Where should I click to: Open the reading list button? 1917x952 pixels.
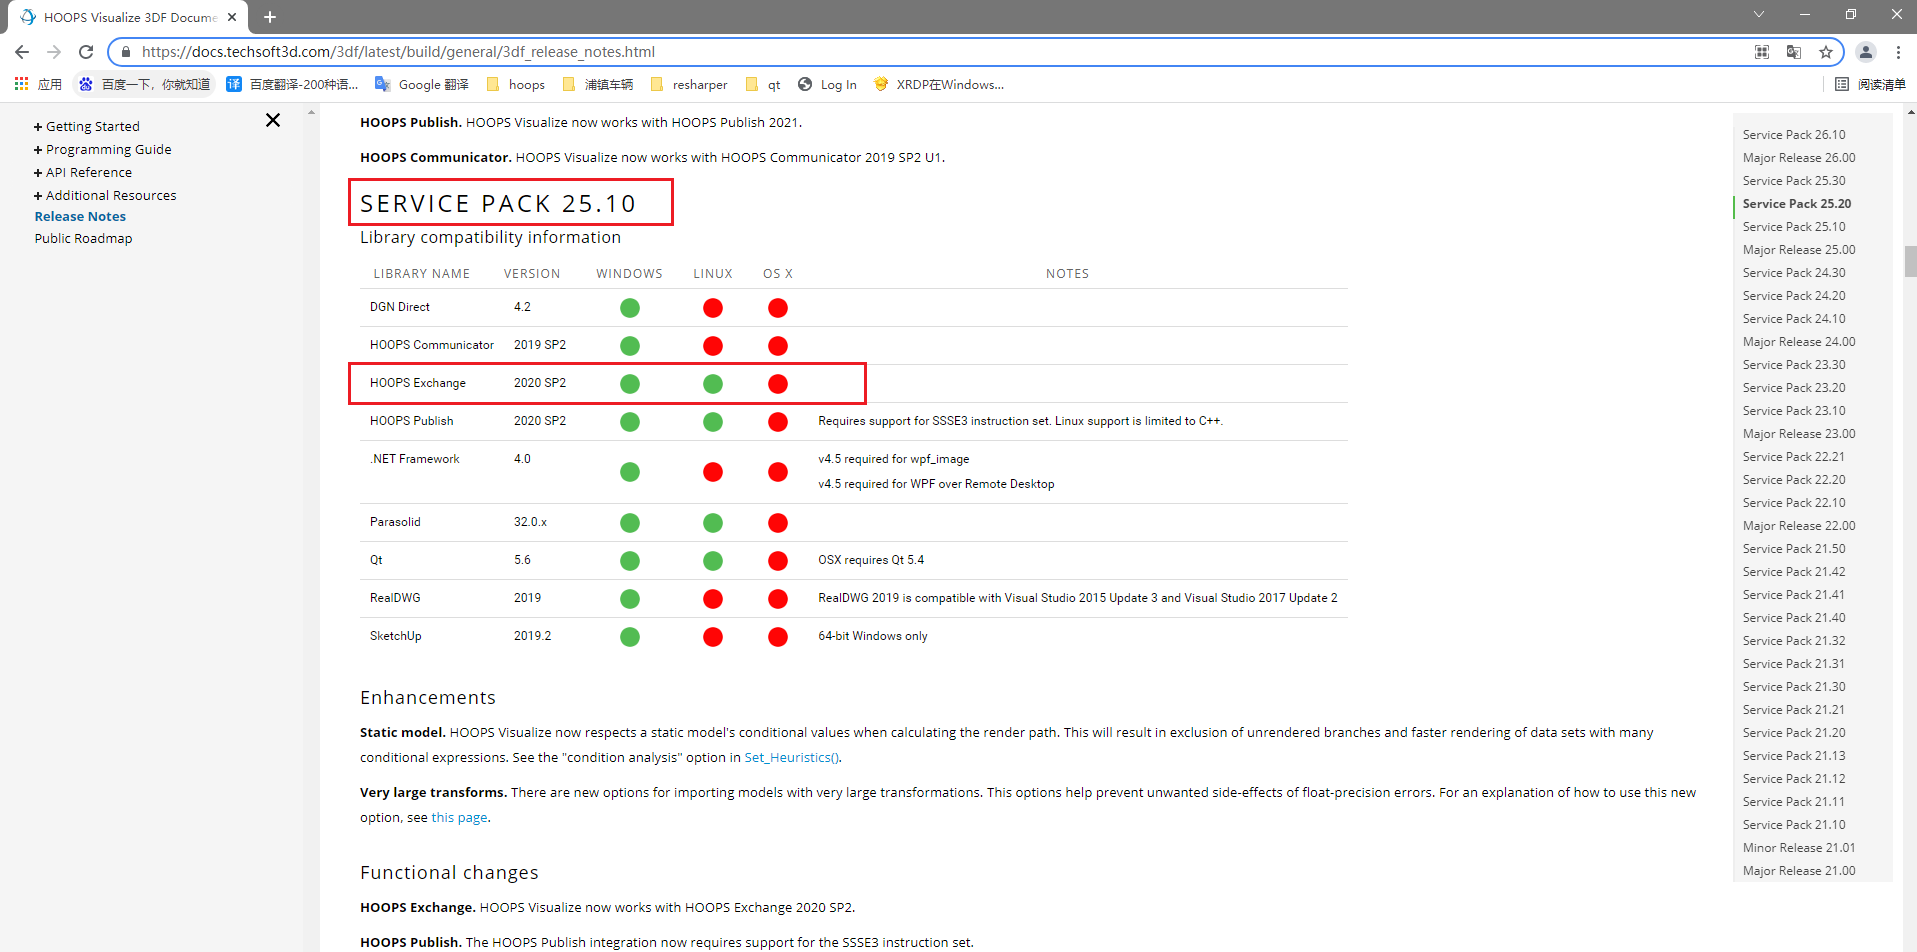(1870, 85)
